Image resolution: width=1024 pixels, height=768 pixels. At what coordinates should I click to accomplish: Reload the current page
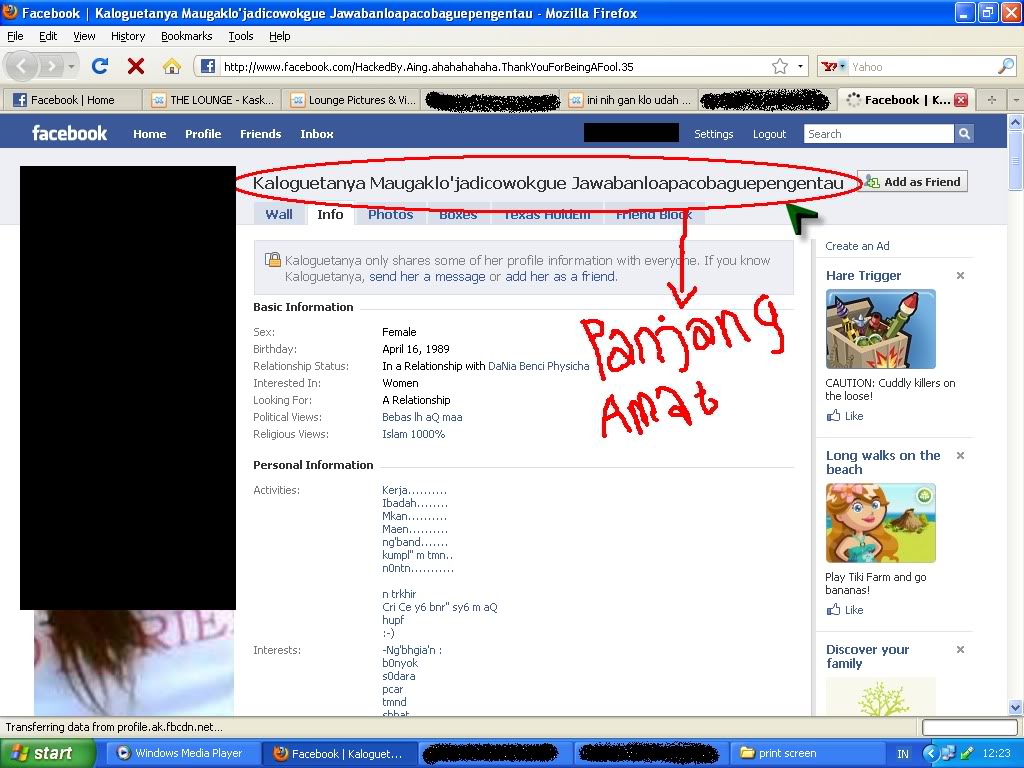pyautogui.click(x=100, y=66)
